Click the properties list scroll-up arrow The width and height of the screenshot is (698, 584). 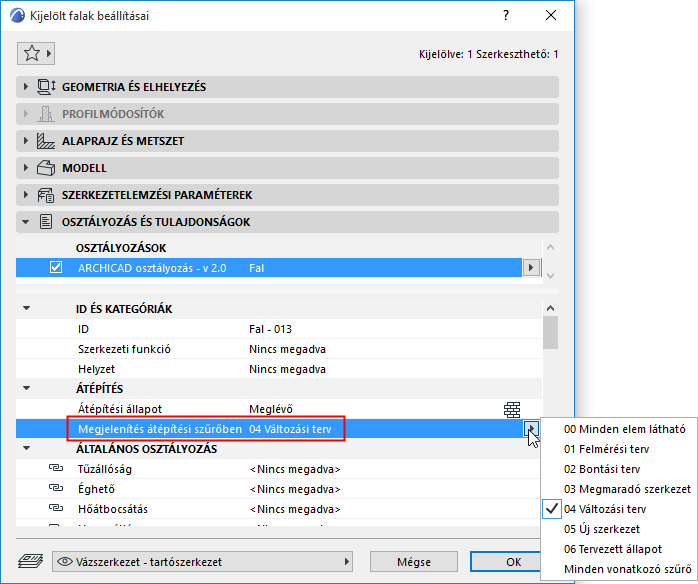(551, 308)
